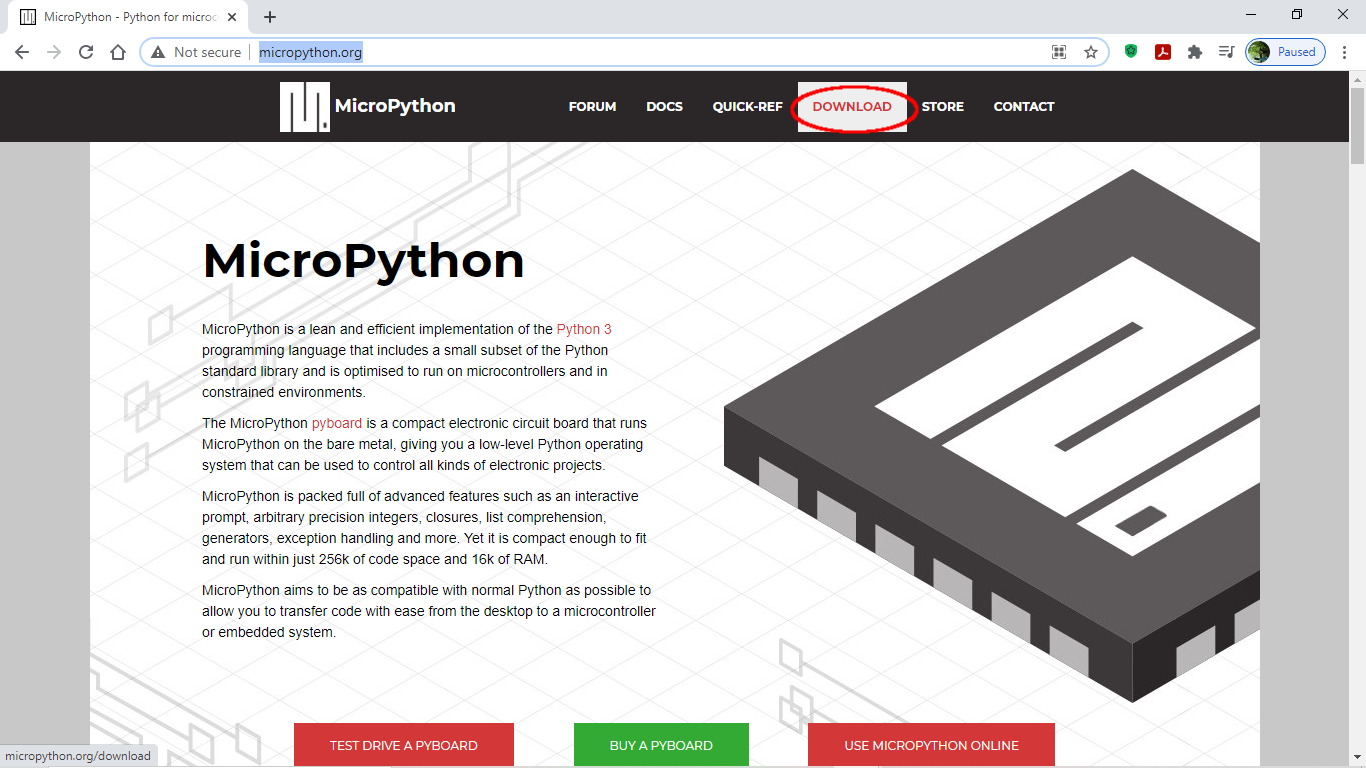Generate a QR code for this page
Image resolution: width=1366 pixels, height=768 pixels.
coord(1058,51)
